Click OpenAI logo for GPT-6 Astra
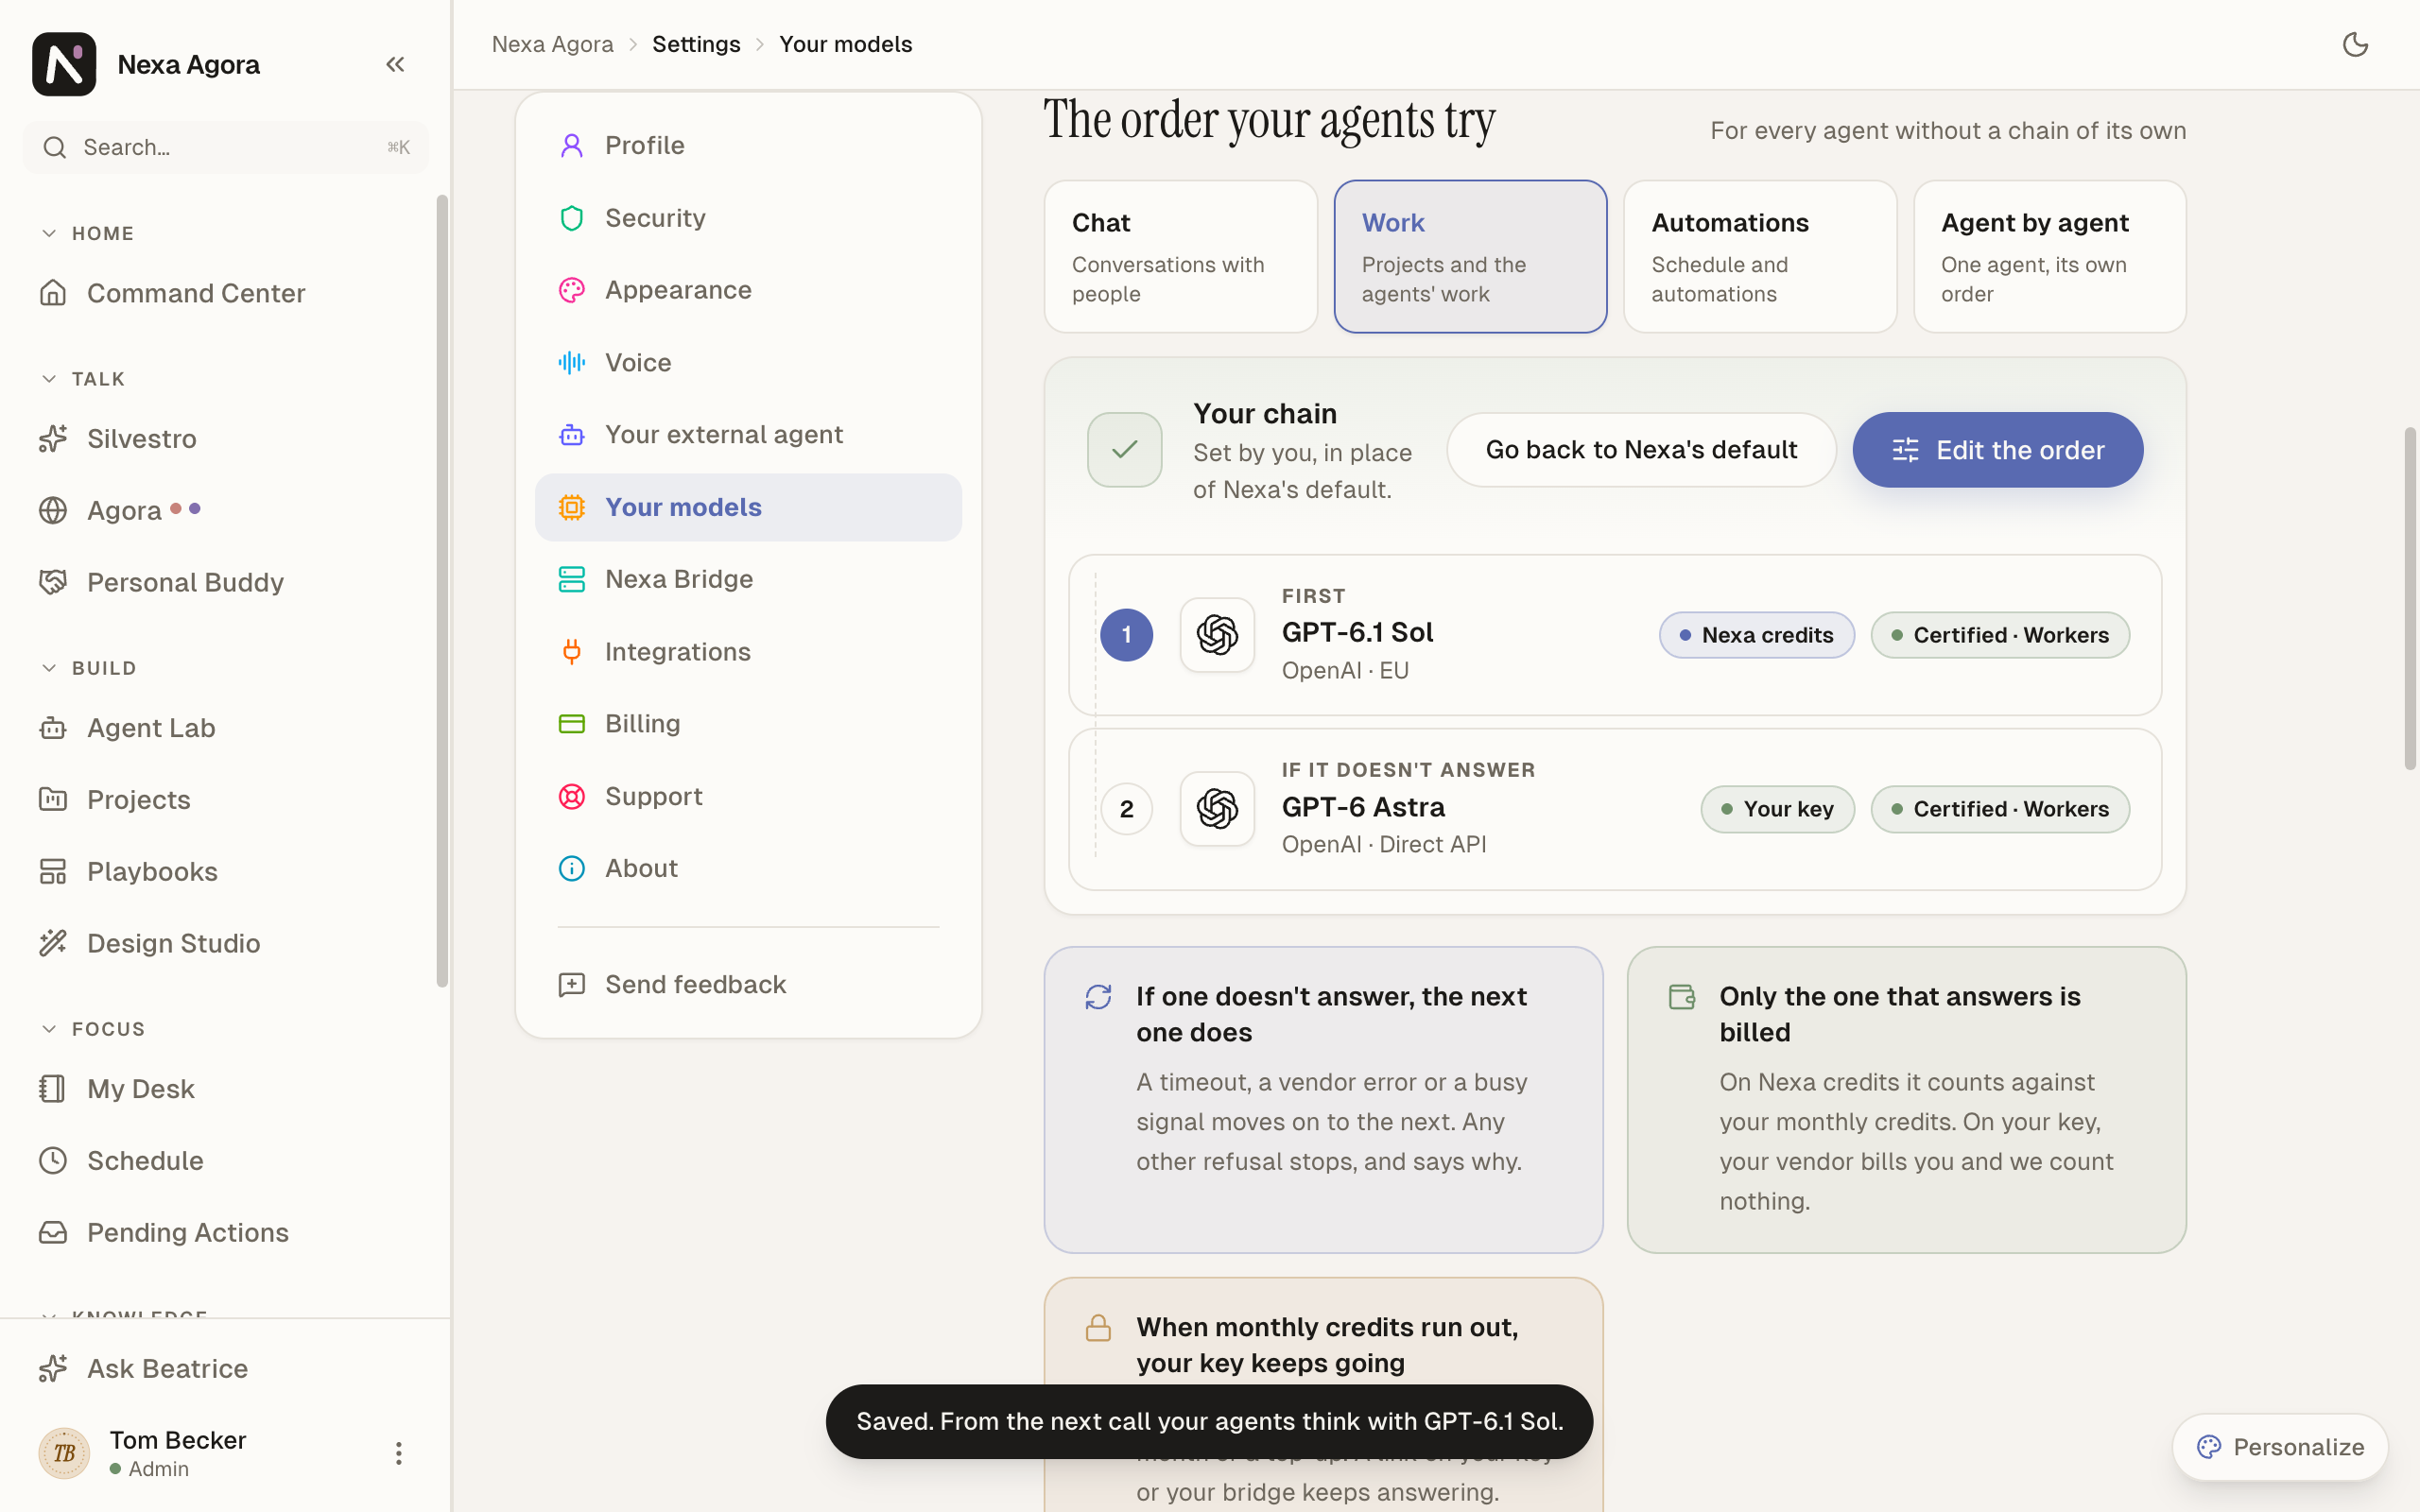Viewport: 2420px width, 1512px height. 1217,809
